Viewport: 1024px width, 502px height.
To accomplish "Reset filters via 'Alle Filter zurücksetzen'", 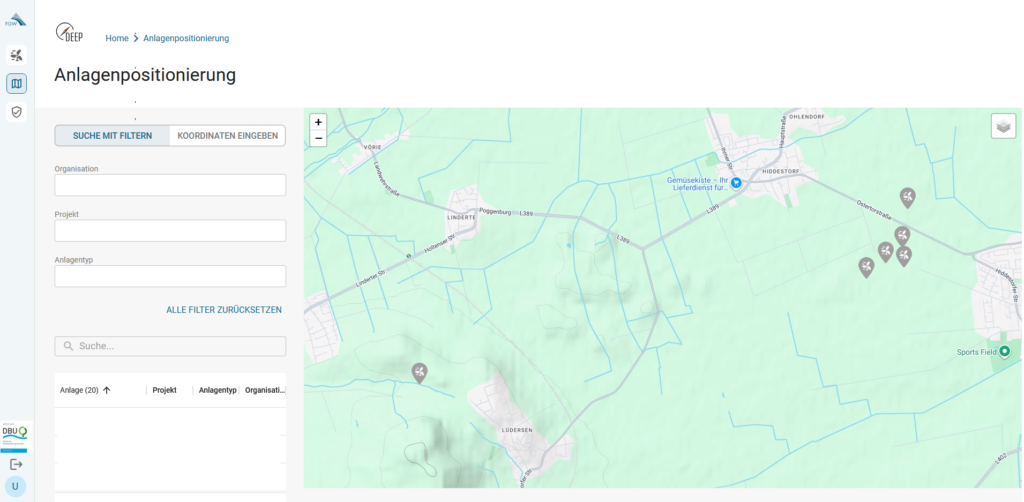I will pyautogui.click(x=224, y=310).
